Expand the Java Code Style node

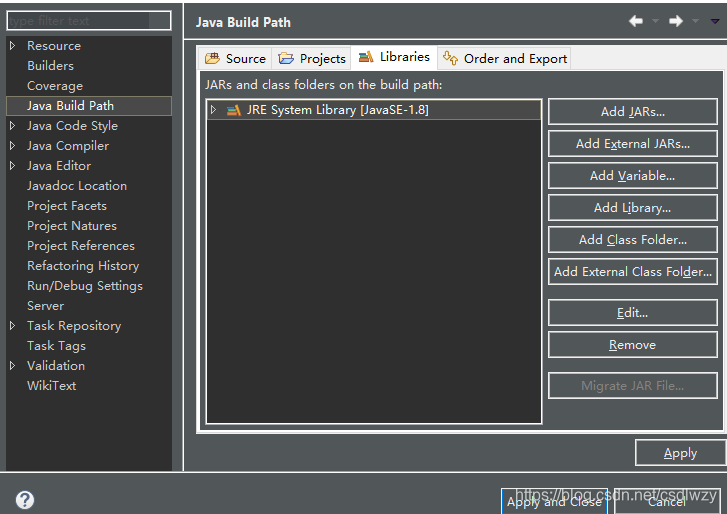pos(13,126)
